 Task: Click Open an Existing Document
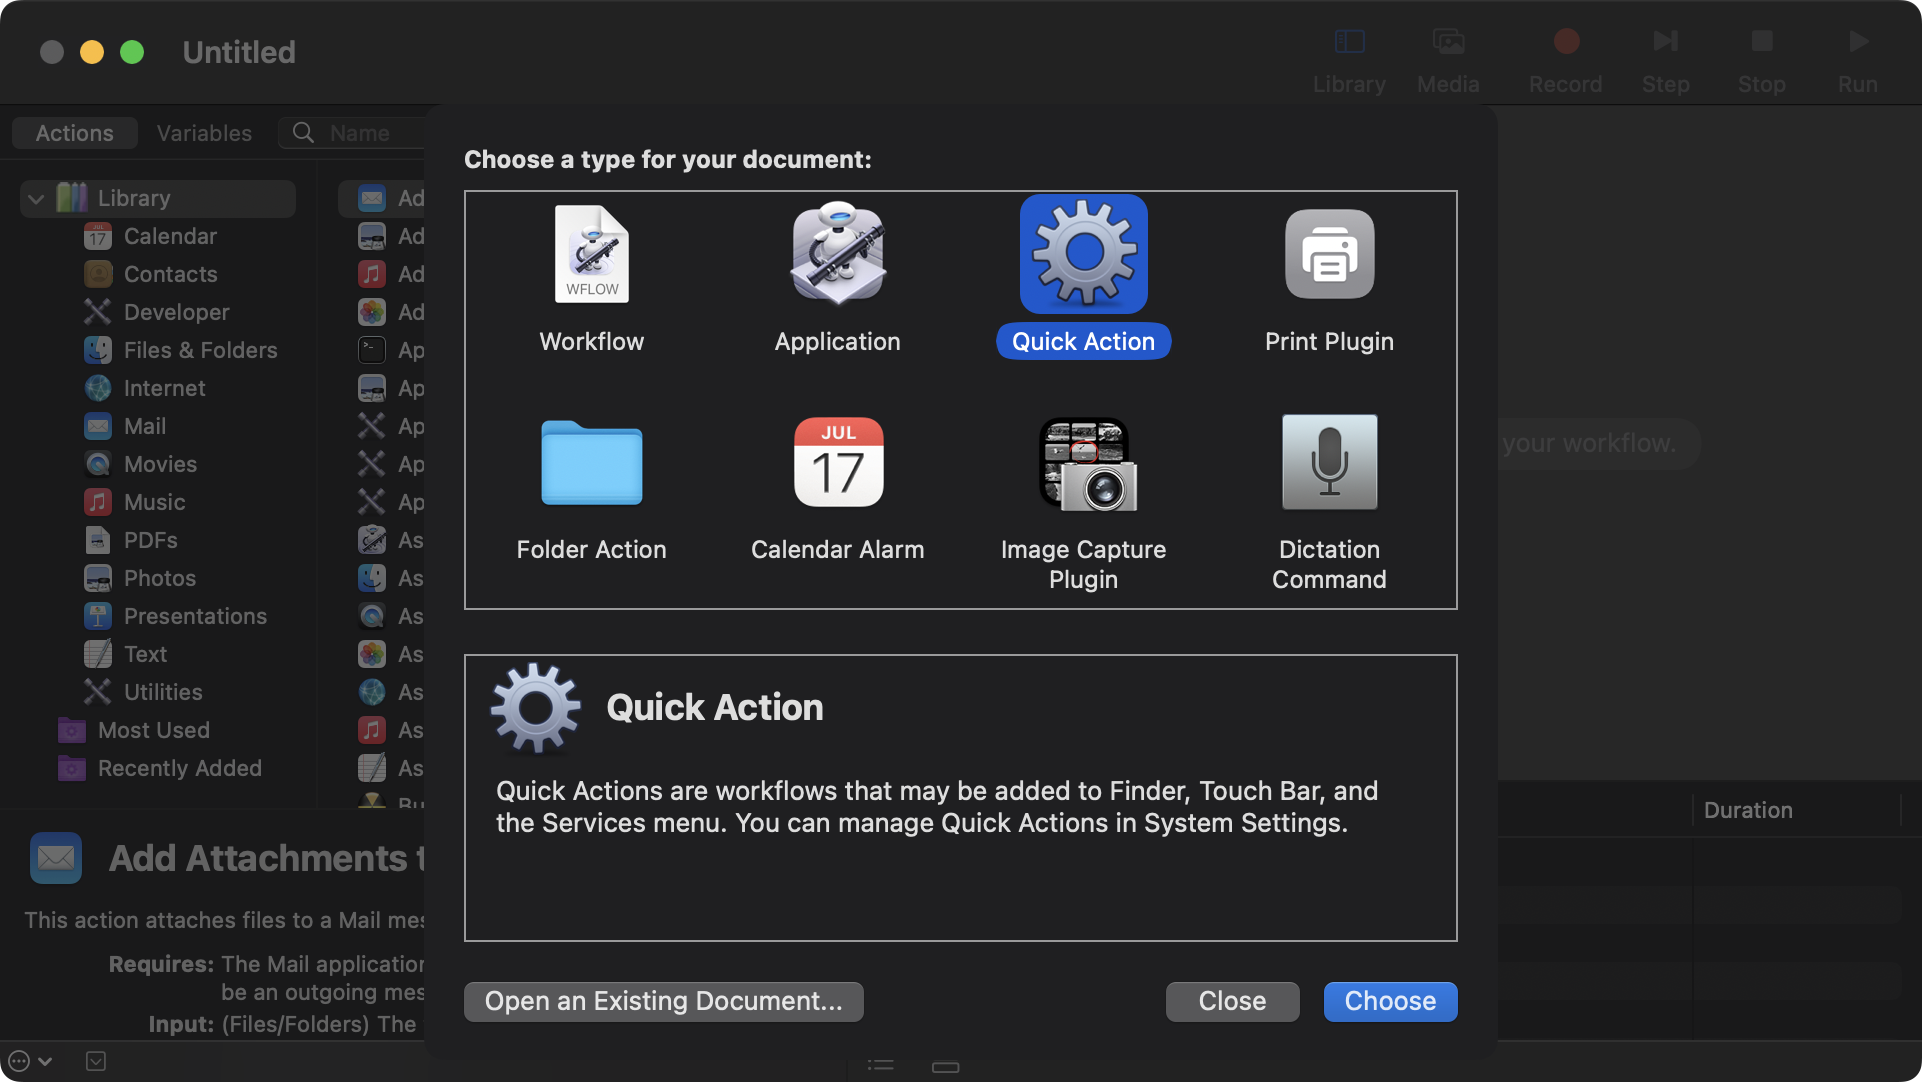click(663, 1001)
